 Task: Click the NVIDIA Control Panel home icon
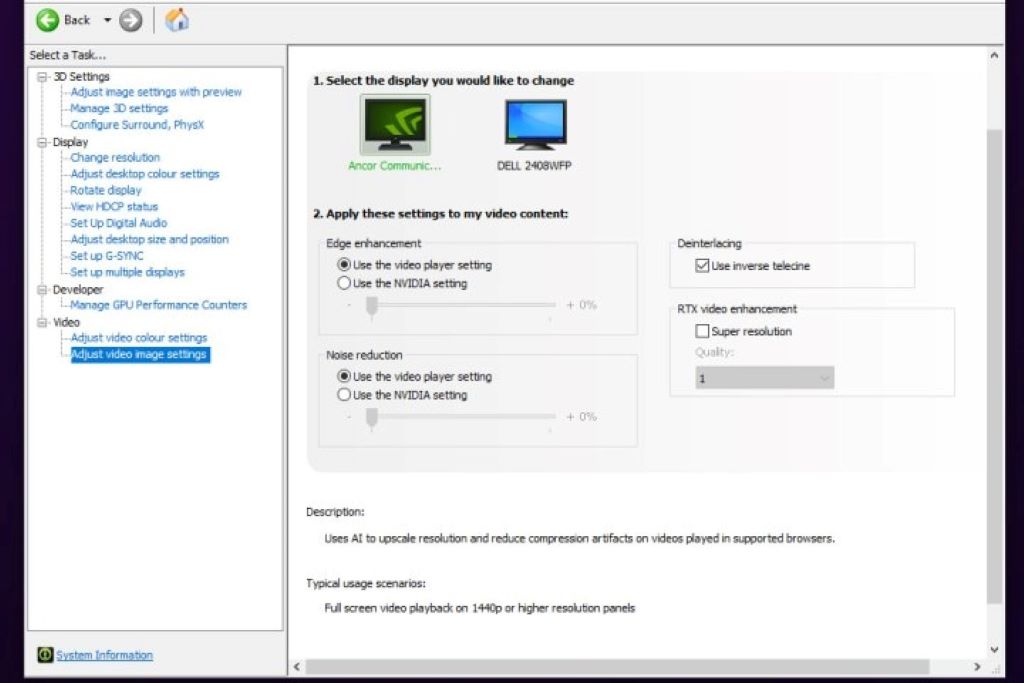177,19
